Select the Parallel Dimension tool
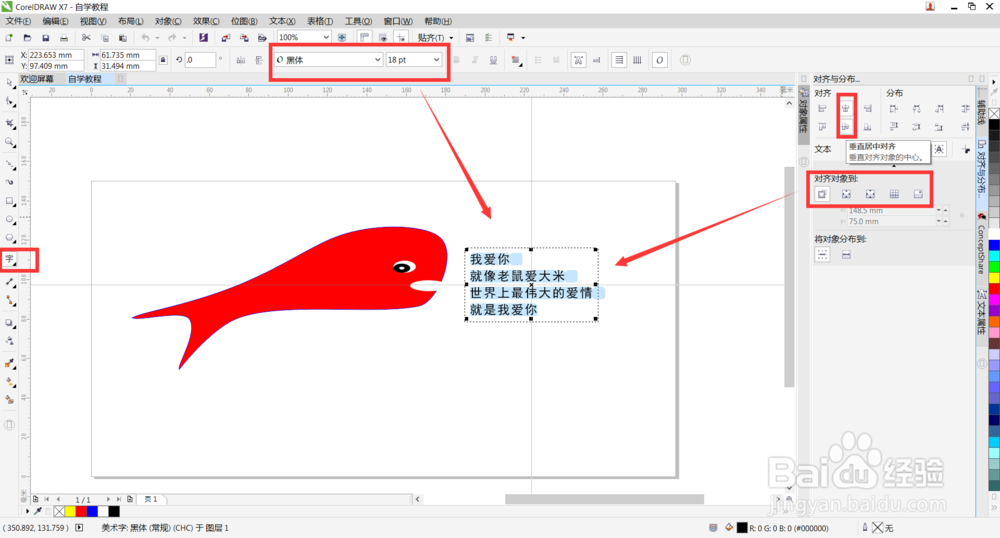The width and height of the screenshot is (1000, 538). (x=10, y=281)
